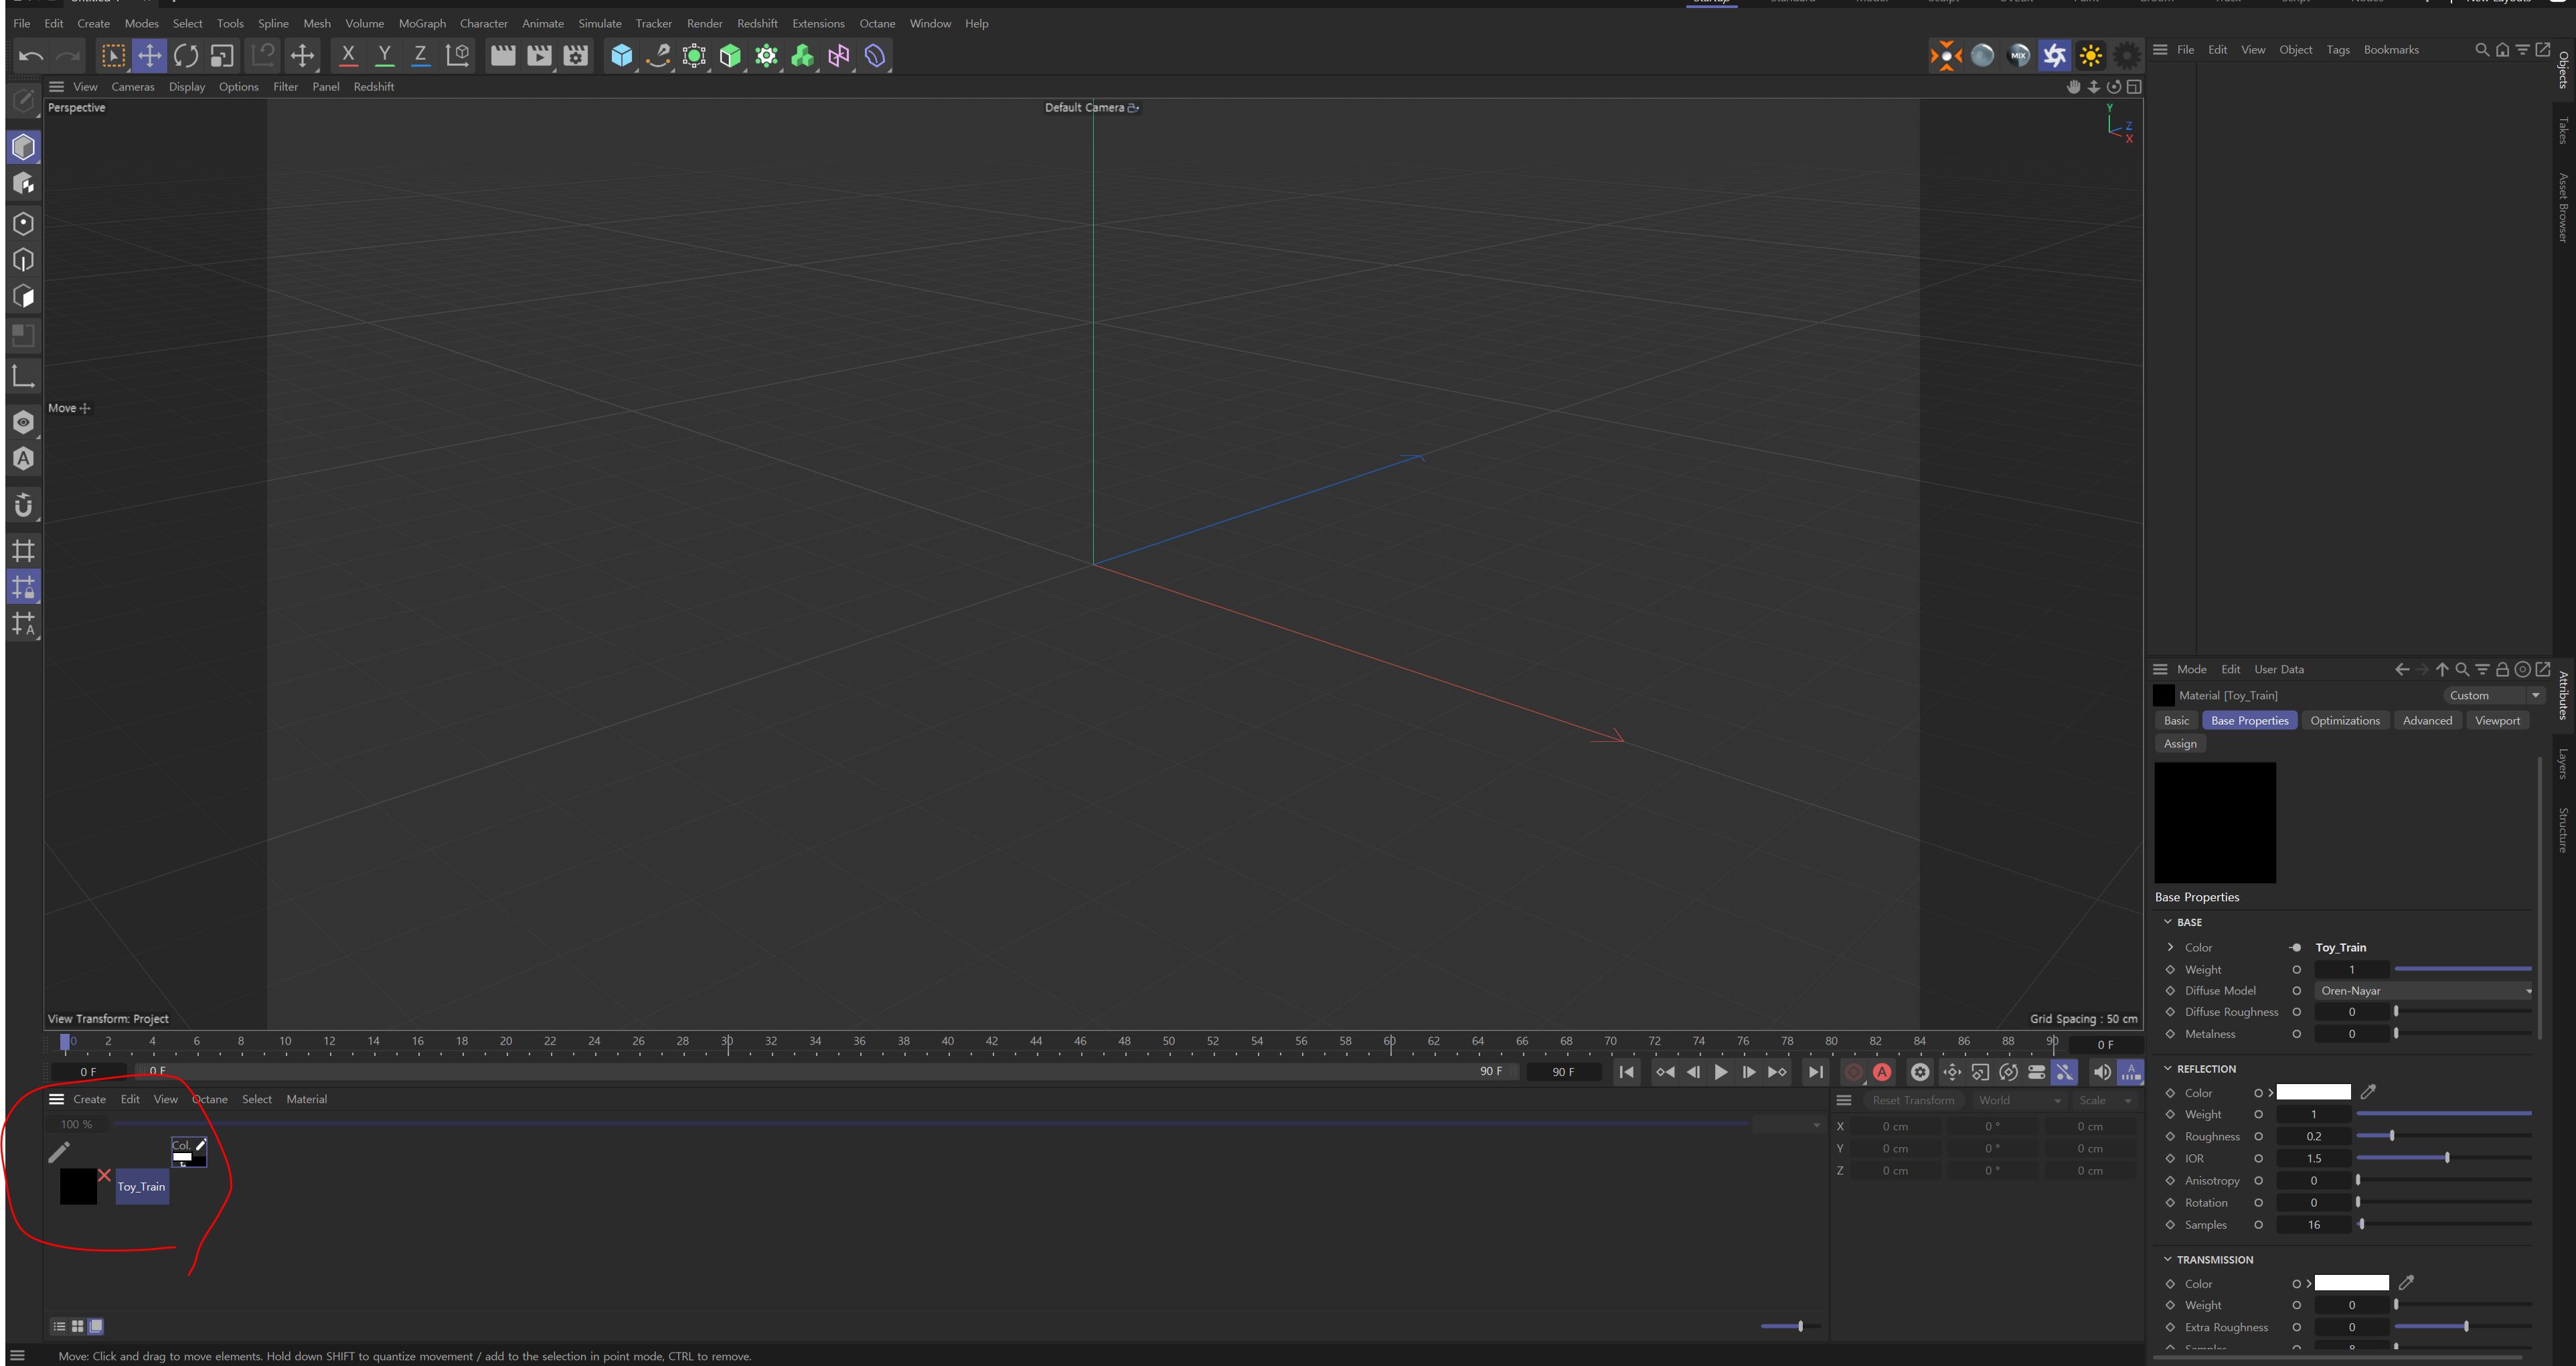This screenshot has height=1366, width=2576.
Task: Click the Octane glossy sphere material icon
Action: click(x=1982, y=56)
